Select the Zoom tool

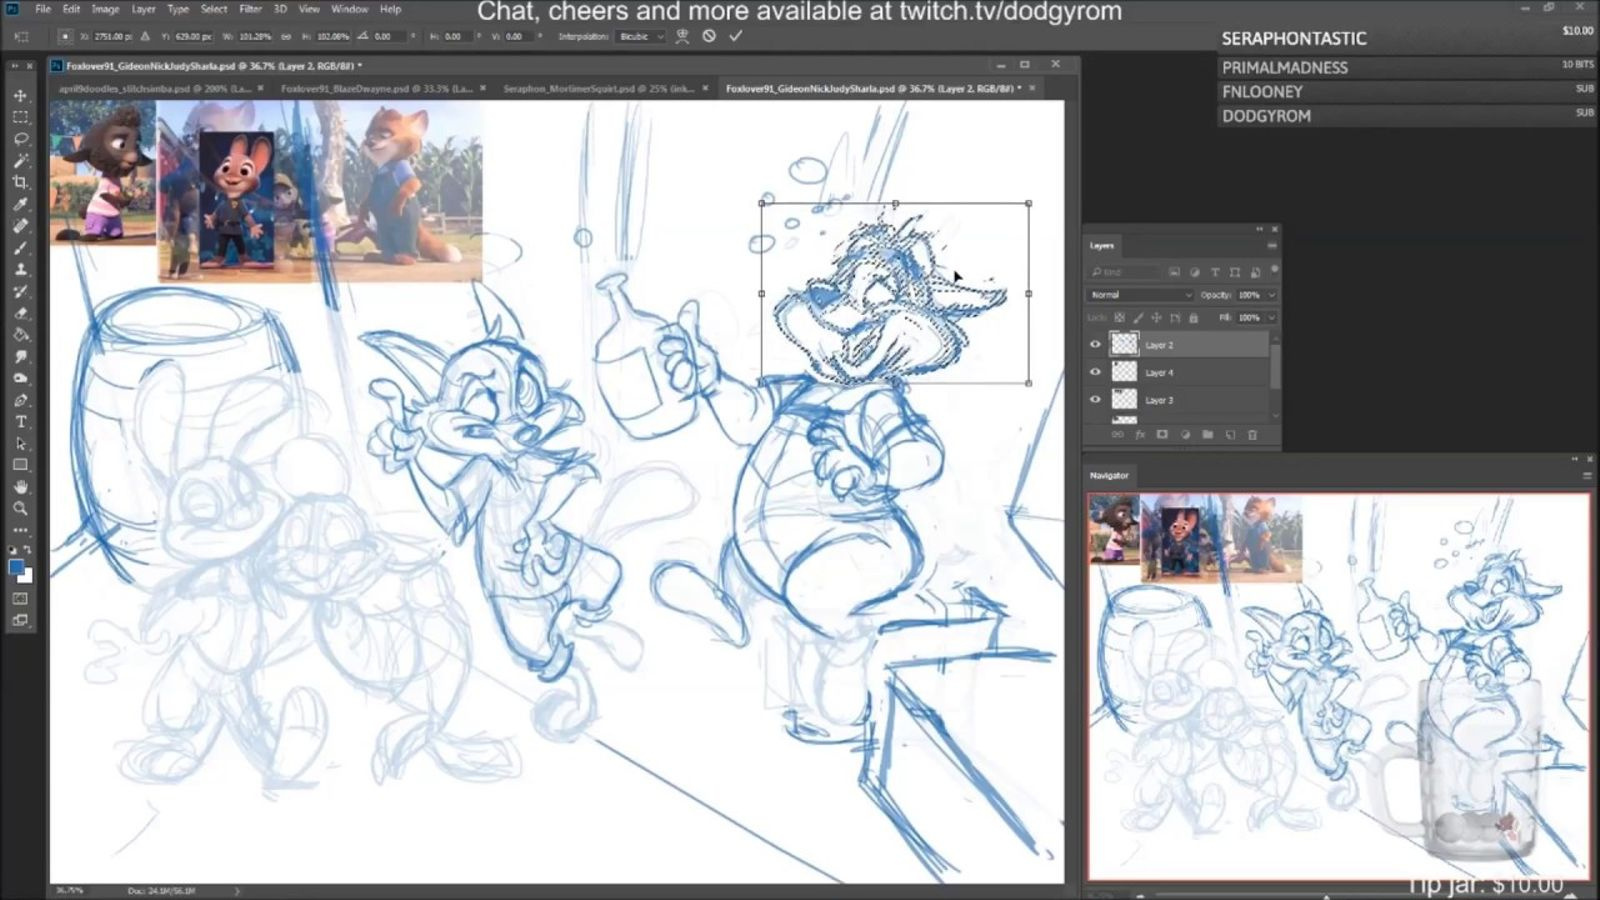coord(20,509)
